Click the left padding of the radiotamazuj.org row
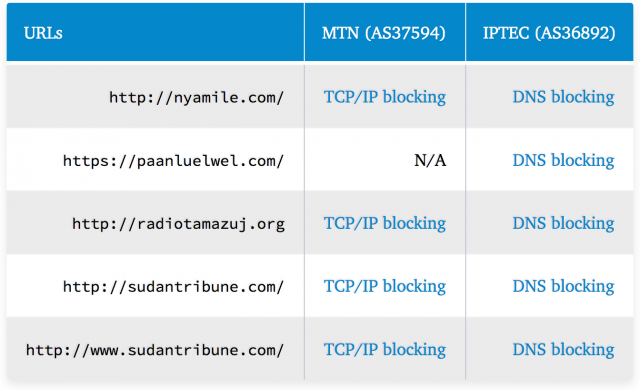This screenshot has width=640, height=390. (39, 224)
